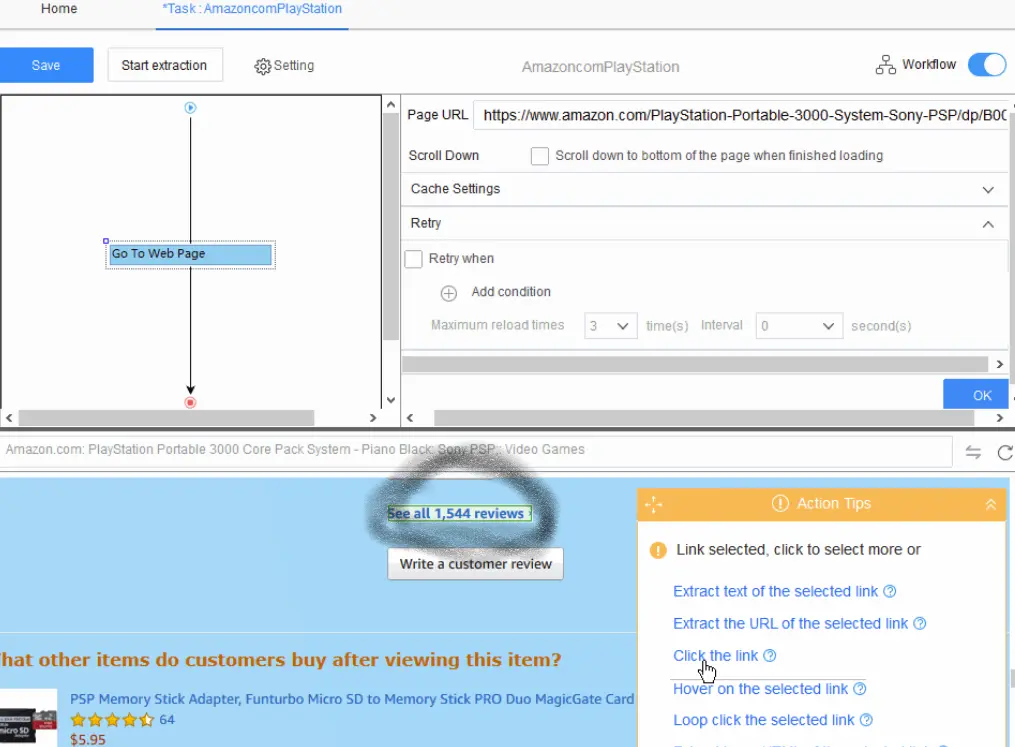Select the AmazoncomPlayStation task tab

pyautogui.click(x=251, y=9)
